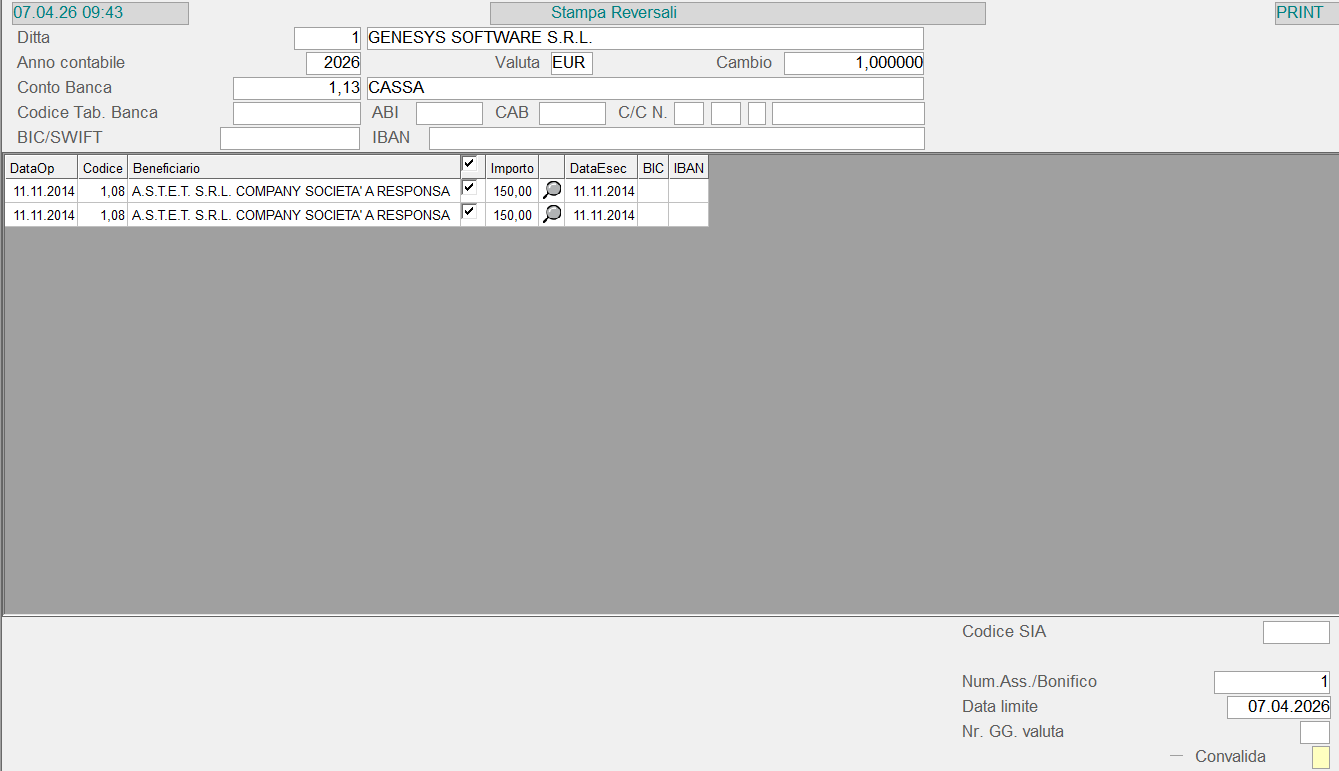The width and height of the screenshot is (1339, 771).
Task: Click the magnifier icon in second row
Action: point(551,214)
